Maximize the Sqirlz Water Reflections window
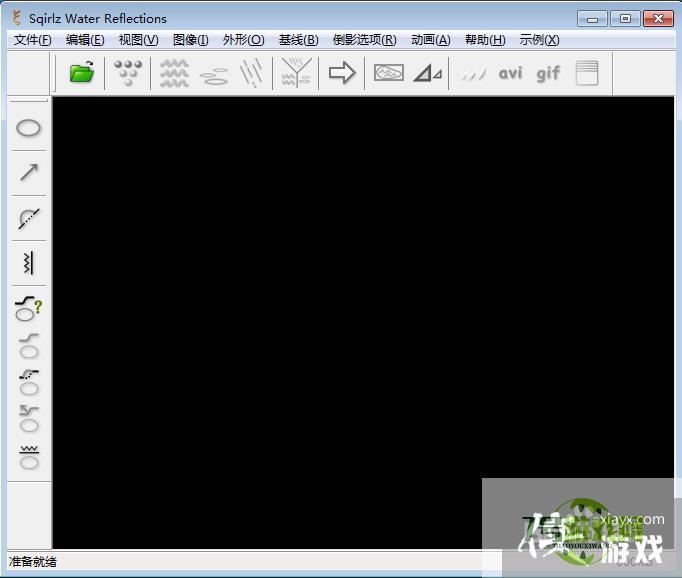The width and height of the screenshot is (682, 578). (x=625, y=19)
